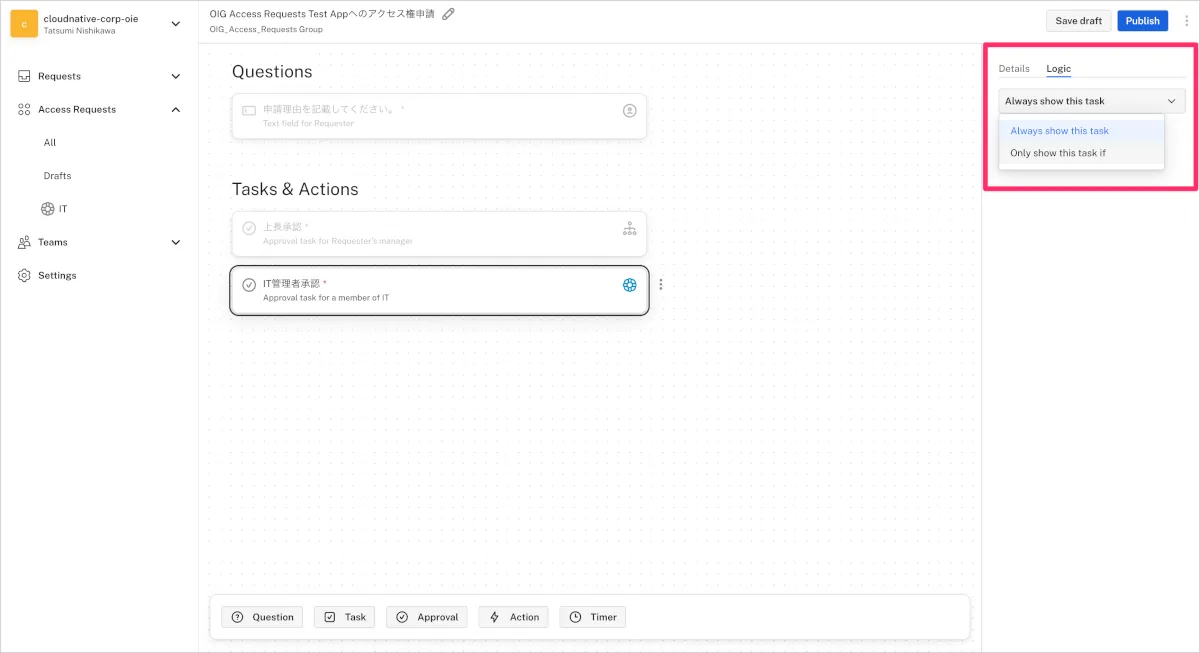Open Drafts under Access Requests

tap(57, 176)
